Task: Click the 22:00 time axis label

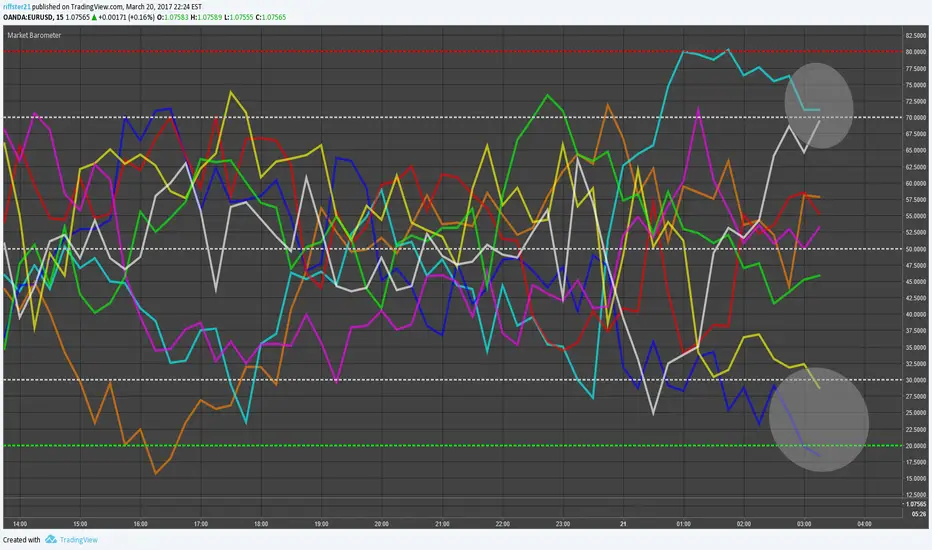Action: pyautogui.click(x=502, y=524)
